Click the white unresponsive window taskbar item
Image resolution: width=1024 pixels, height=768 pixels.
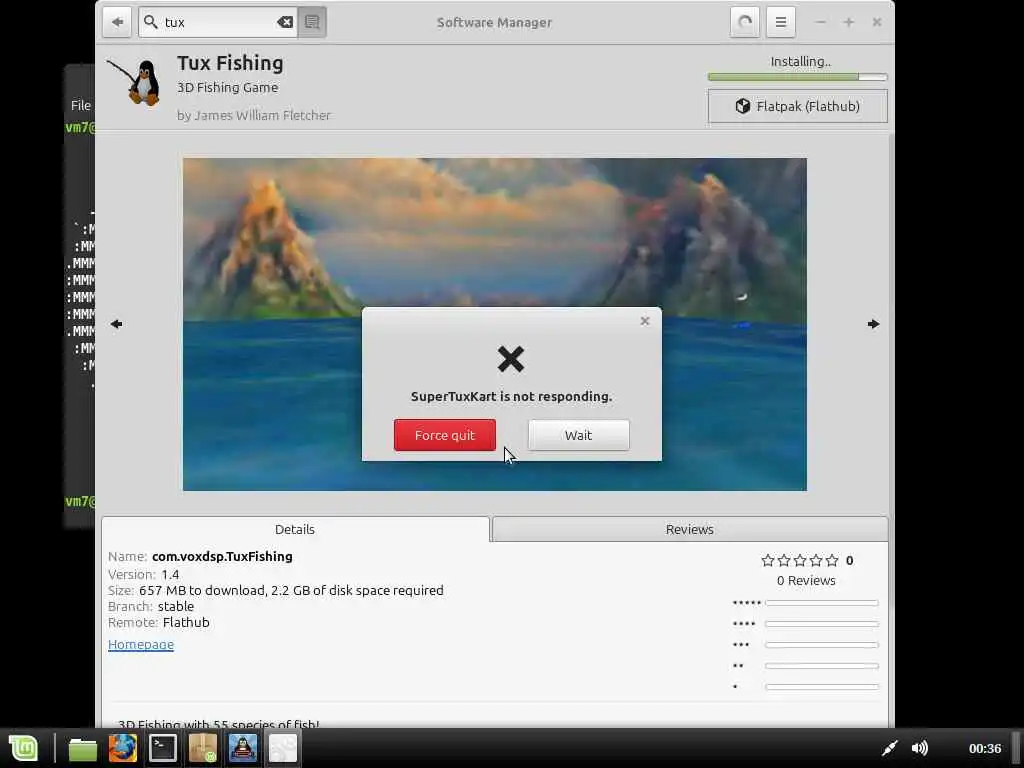pyautogui.click(x=283, y=748)
